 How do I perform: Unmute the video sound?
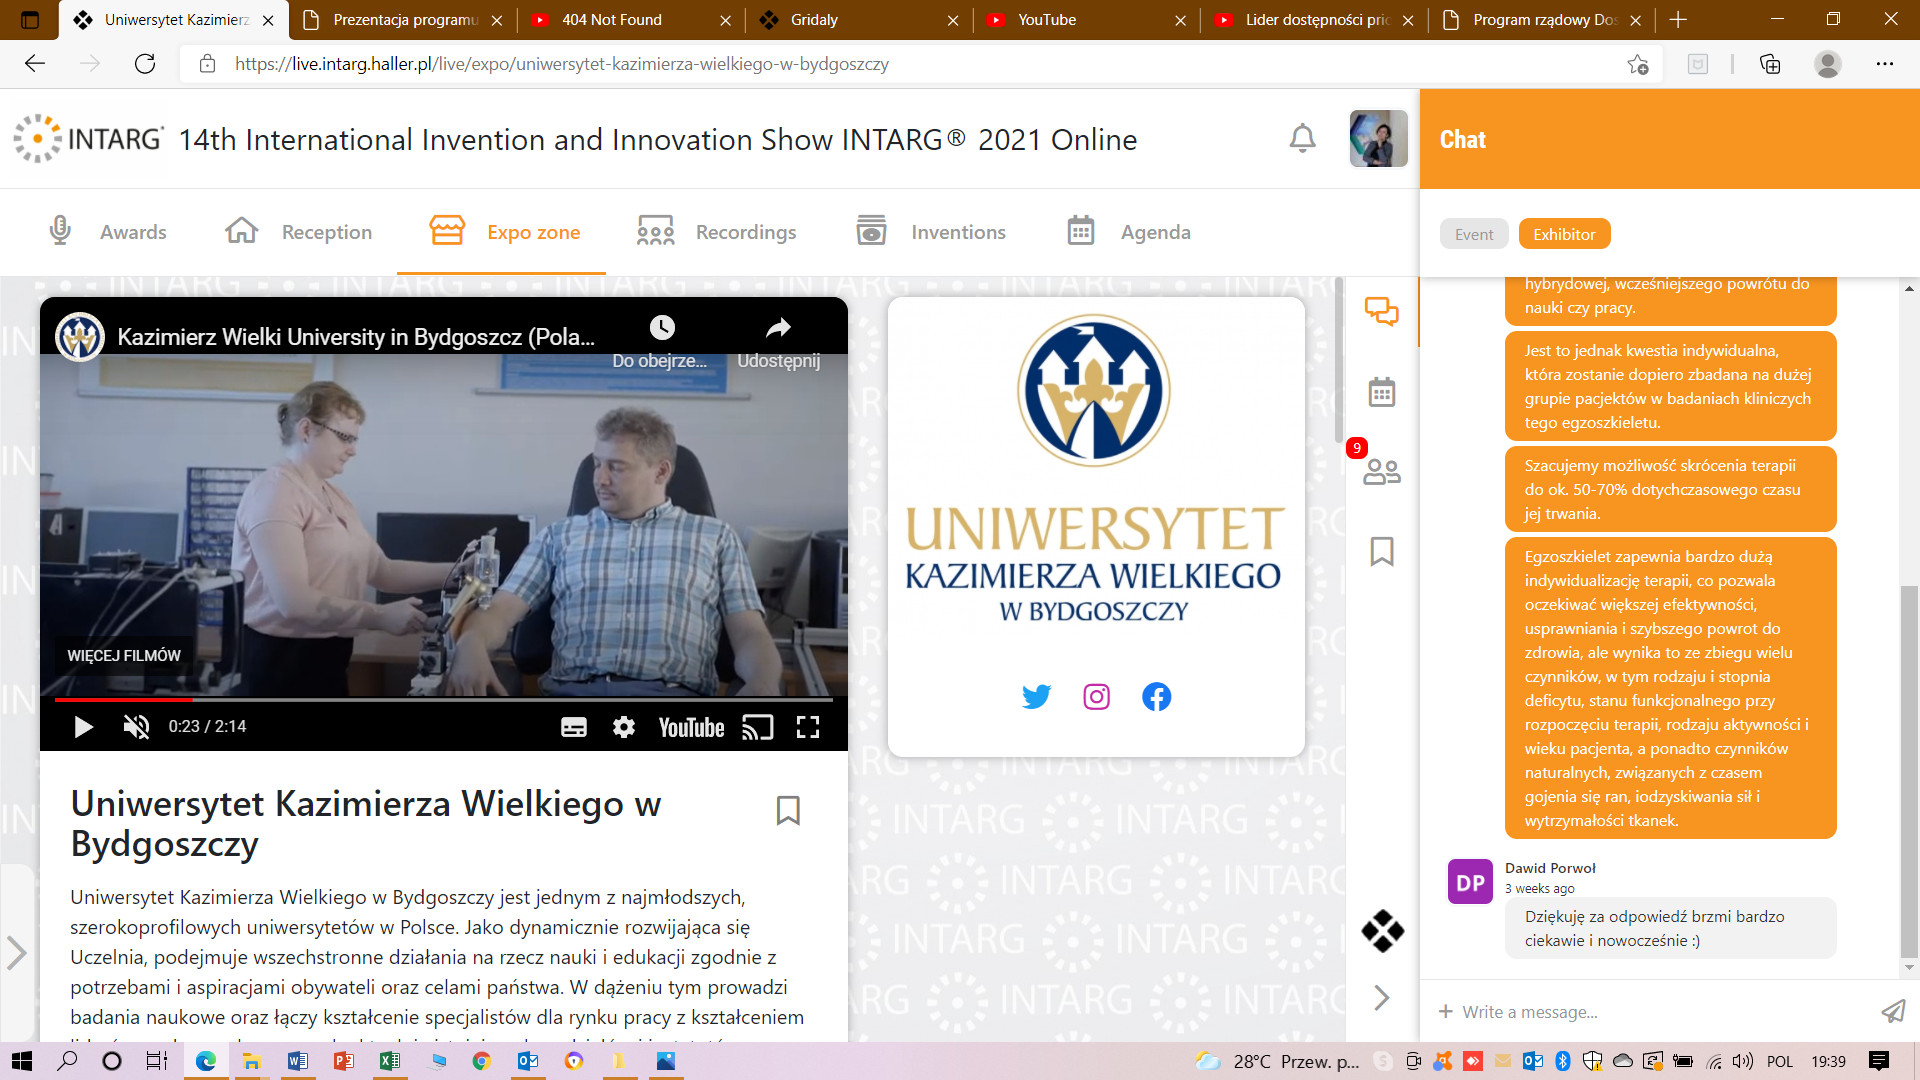[136, 727]
